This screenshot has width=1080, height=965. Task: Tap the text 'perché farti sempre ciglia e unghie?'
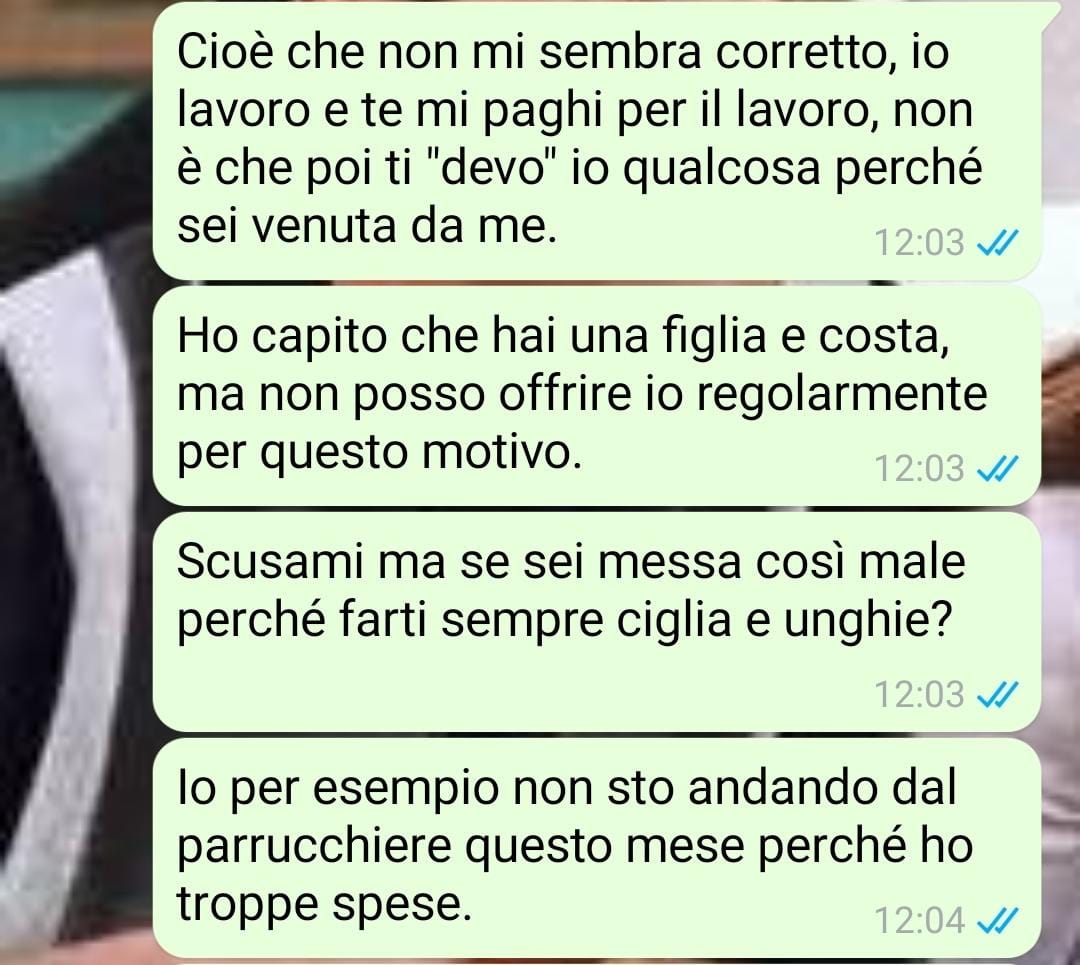point(564,621)
